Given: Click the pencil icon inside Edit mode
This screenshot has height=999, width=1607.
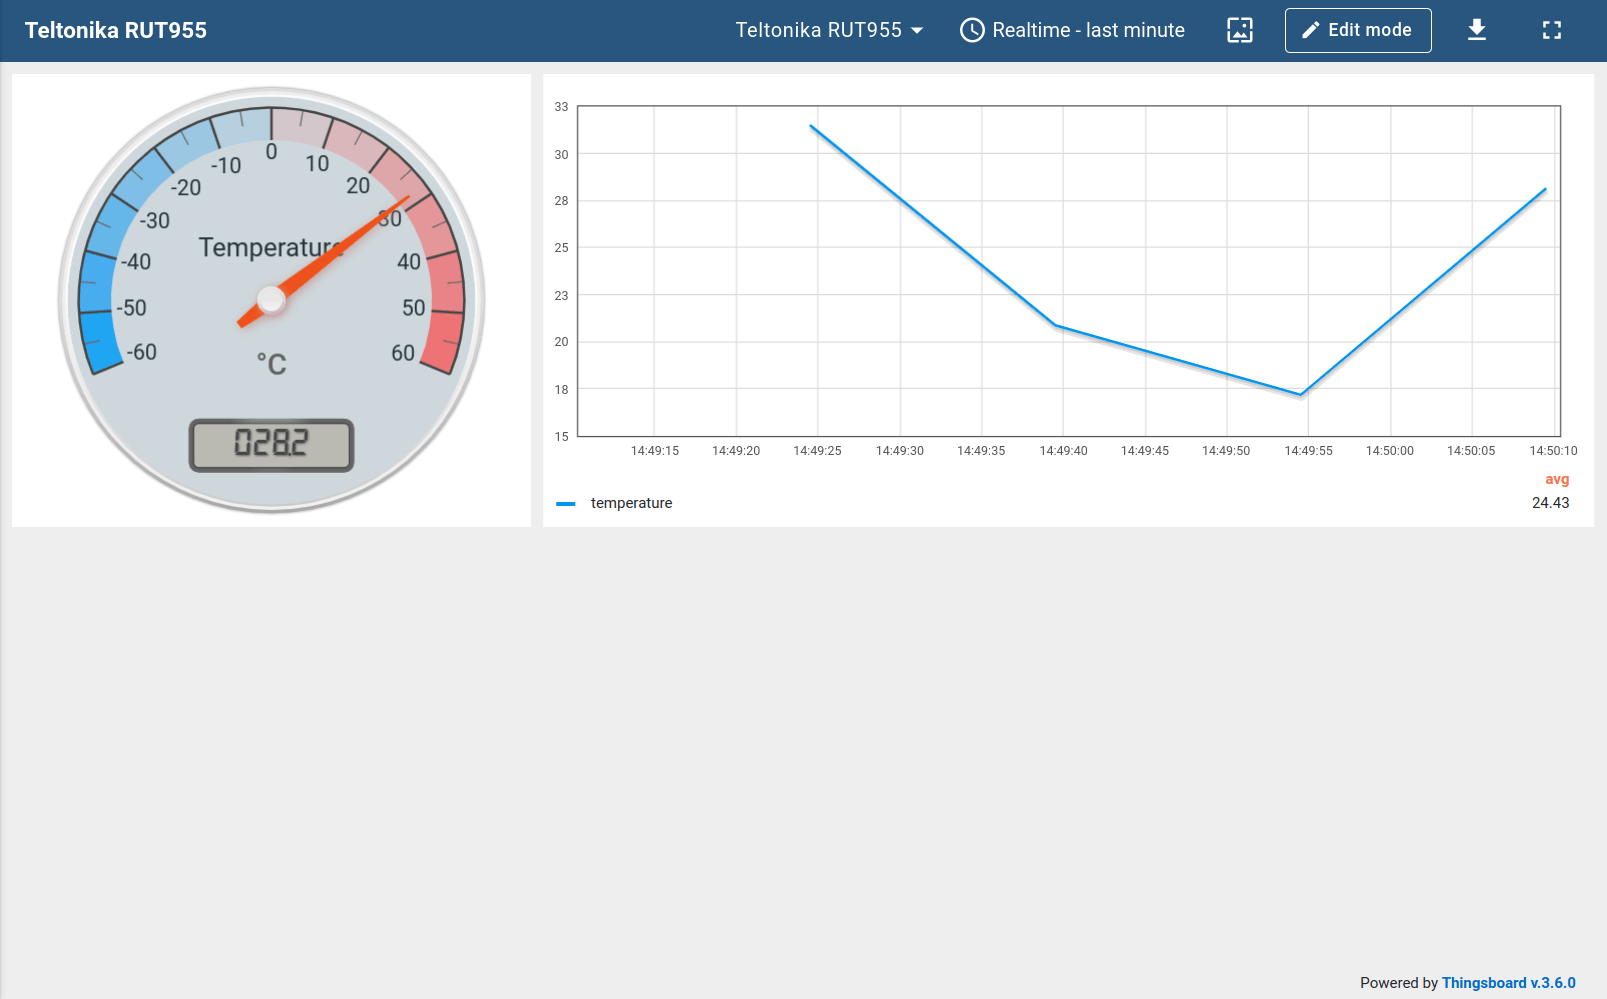Looking at the screenshot, I should [x=1310, y=30].
